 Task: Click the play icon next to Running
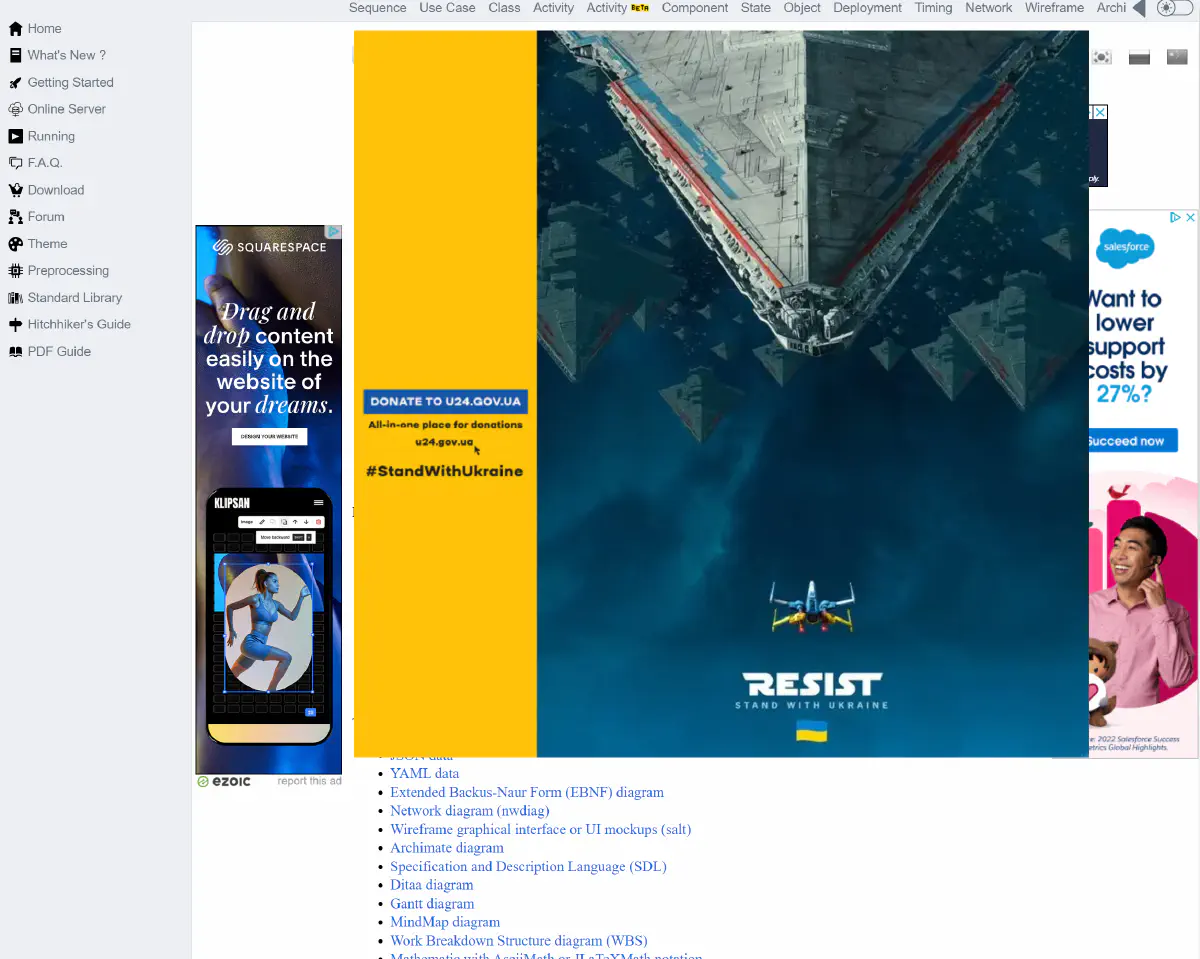point(15,137)
